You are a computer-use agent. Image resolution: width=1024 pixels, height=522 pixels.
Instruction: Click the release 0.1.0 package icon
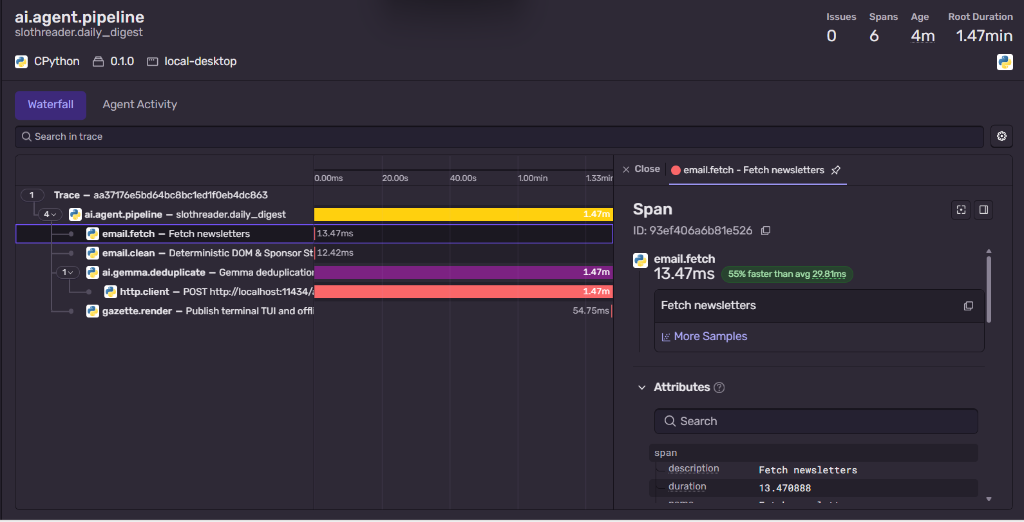point(98,61)
